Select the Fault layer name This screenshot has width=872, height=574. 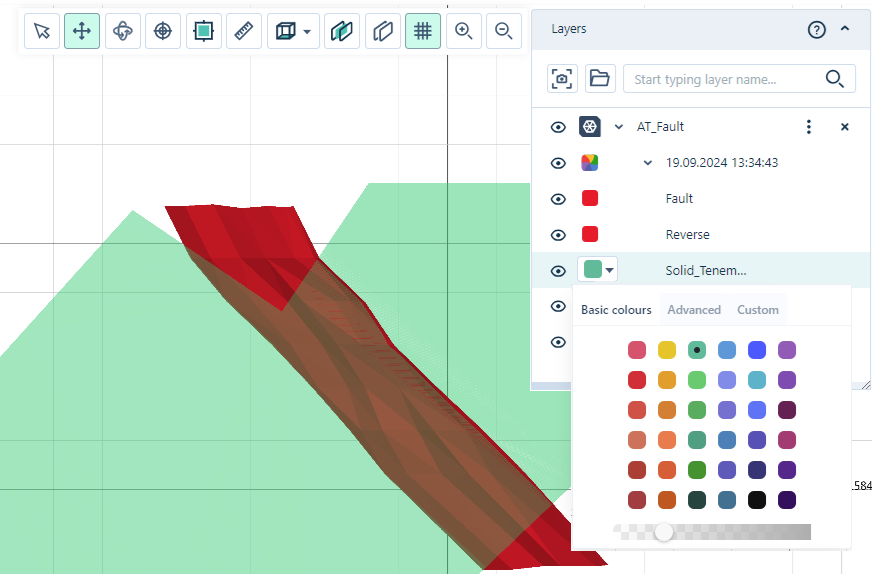coord(679,199)
